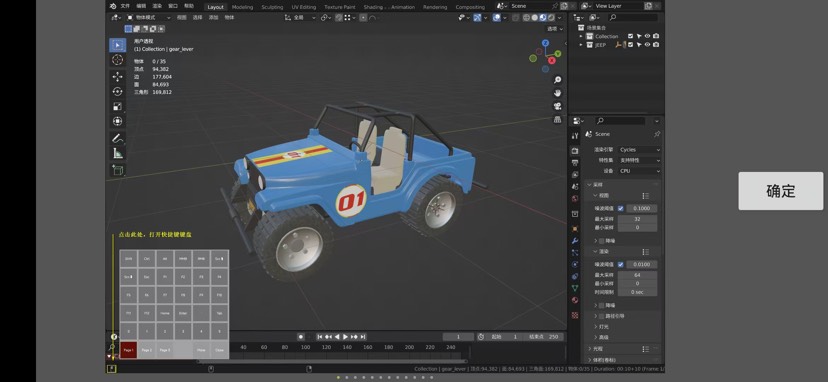Select the 3D Cursor tool
This screenshot has width=828, height=382.
click(x=117, y=60)
